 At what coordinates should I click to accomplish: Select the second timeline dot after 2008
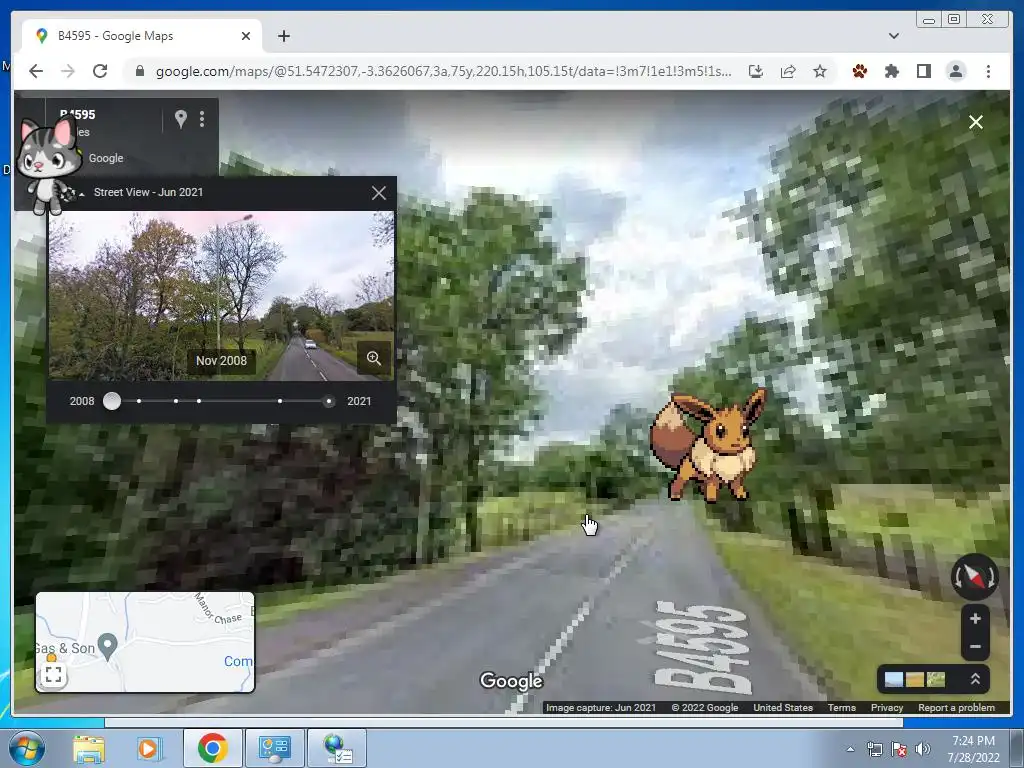pos(176,401)
